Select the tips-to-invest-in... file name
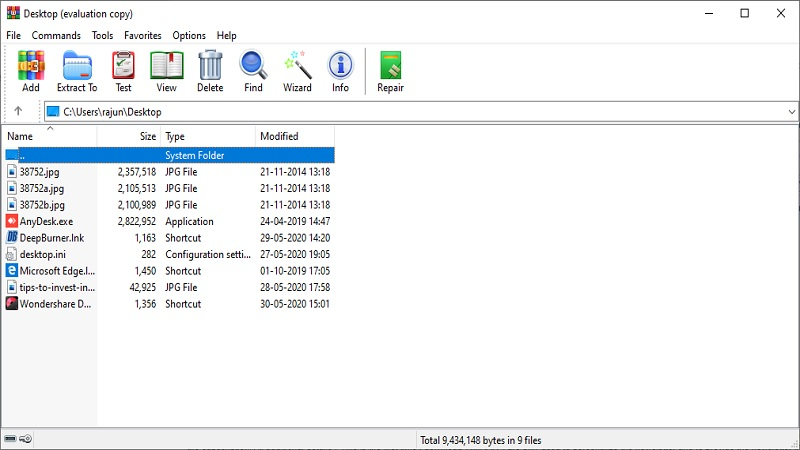Screen dimensions: 800x450 point(57,287)
